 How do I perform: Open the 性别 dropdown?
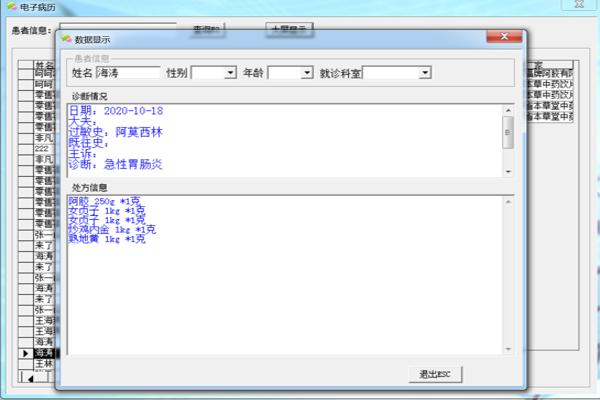(231, 73)
